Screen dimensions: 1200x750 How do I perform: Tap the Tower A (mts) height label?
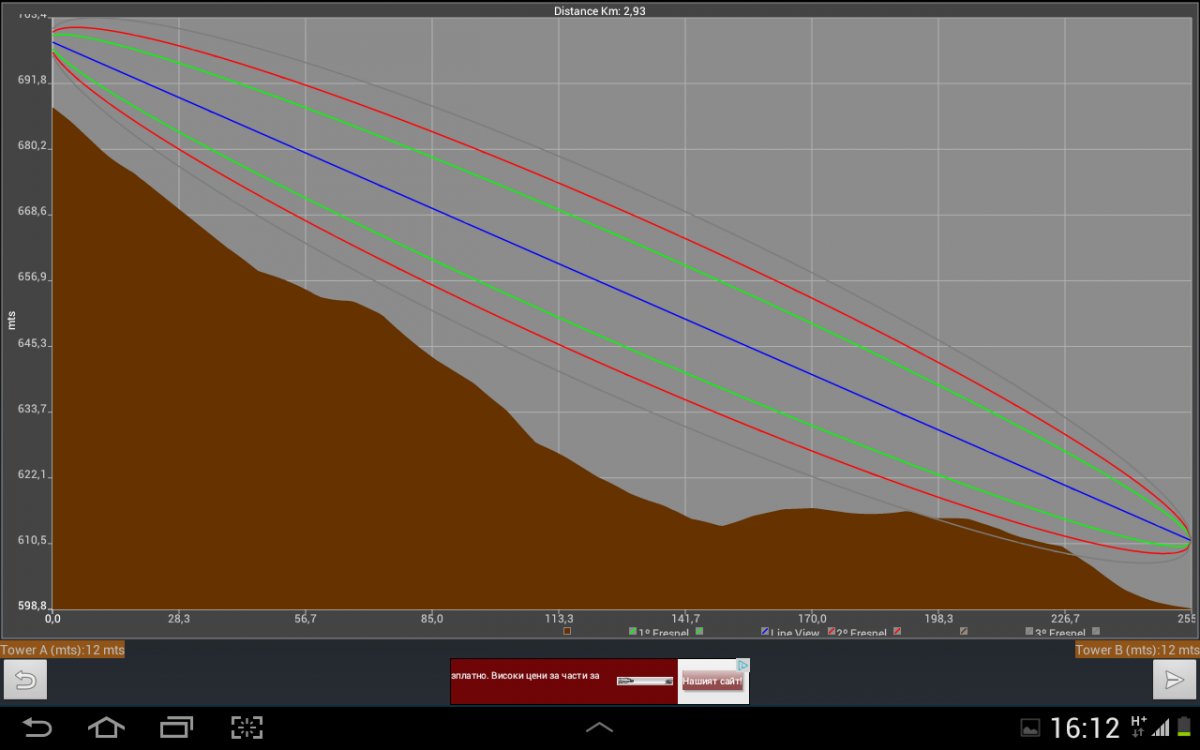point(63,650)
